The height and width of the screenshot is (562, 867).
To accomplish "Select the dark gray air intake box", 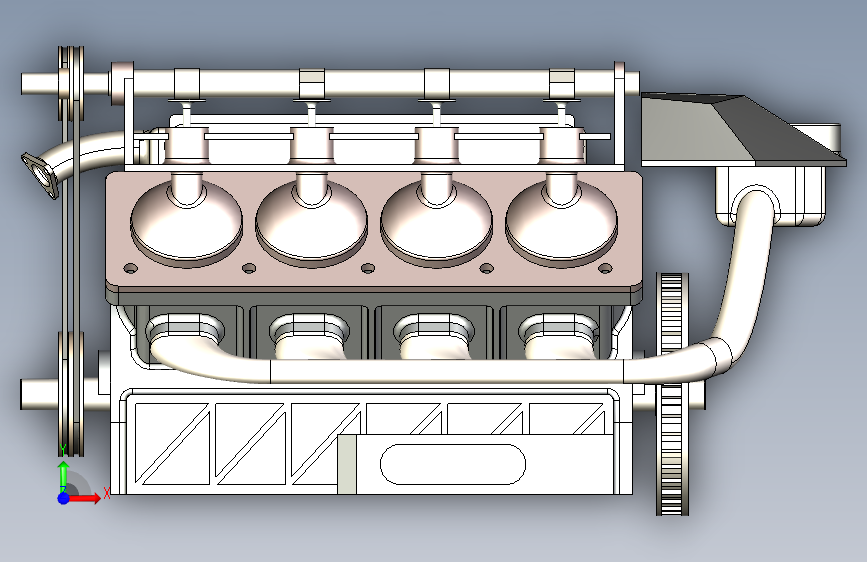I will tap(743, 130).
